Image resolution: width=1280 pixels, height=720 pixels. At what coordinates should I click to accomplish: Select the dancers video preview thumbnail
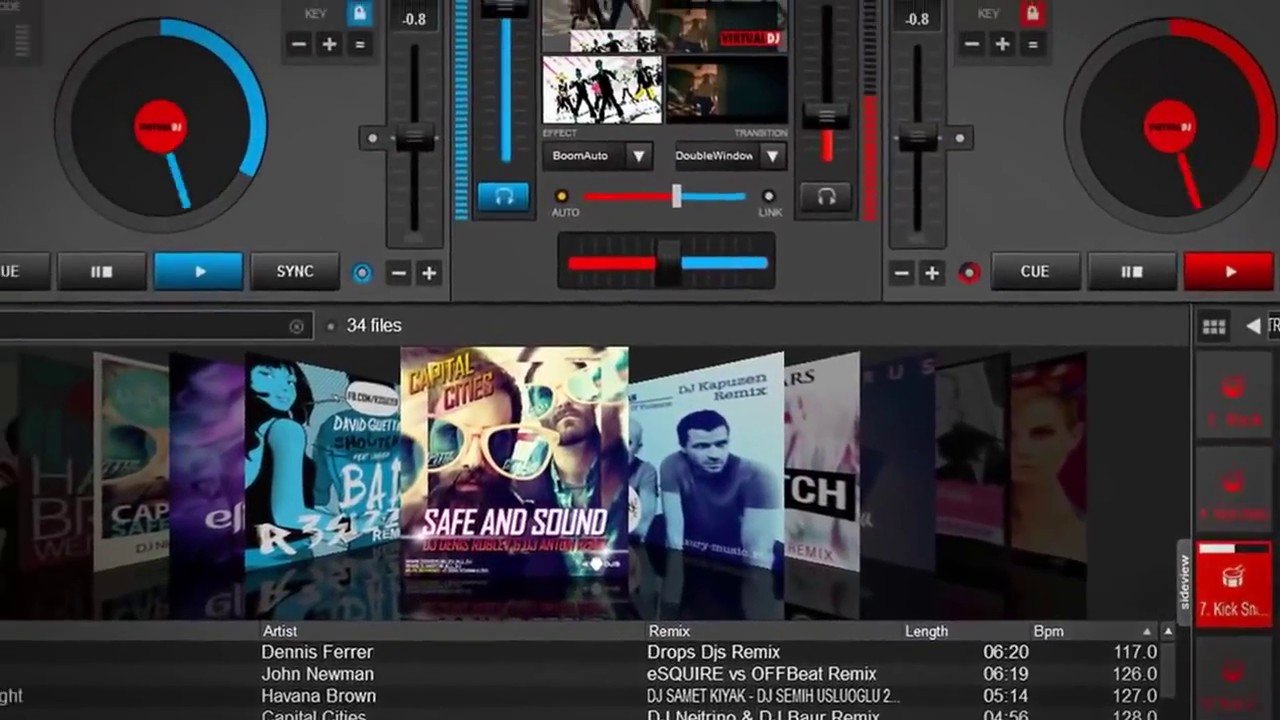[x=602, y=89]
